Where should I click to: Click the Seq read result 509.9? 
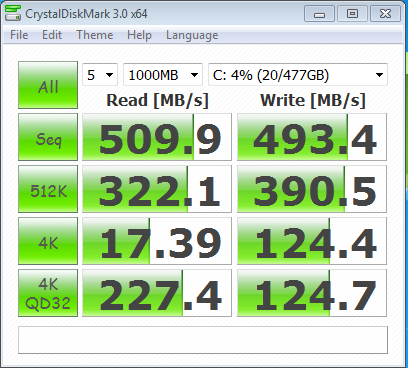pyautogui.click(x=157, y=137)
